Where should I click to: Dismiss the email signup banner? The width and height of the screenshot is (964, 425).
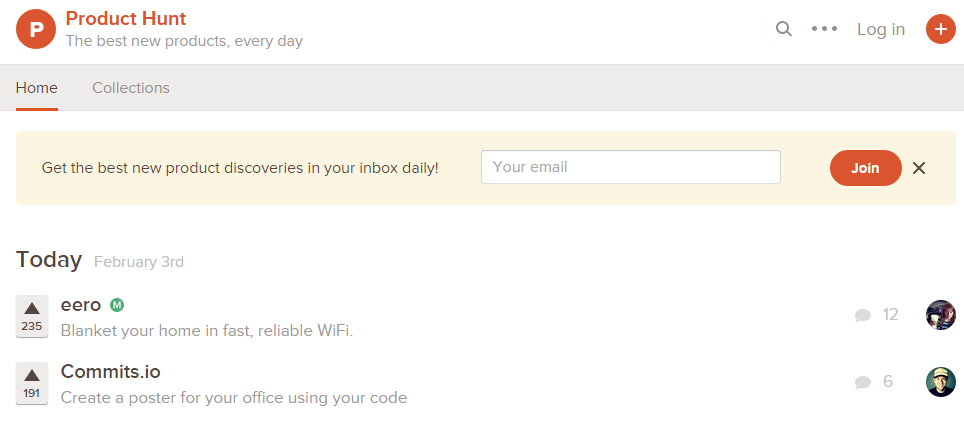[919, 168]
